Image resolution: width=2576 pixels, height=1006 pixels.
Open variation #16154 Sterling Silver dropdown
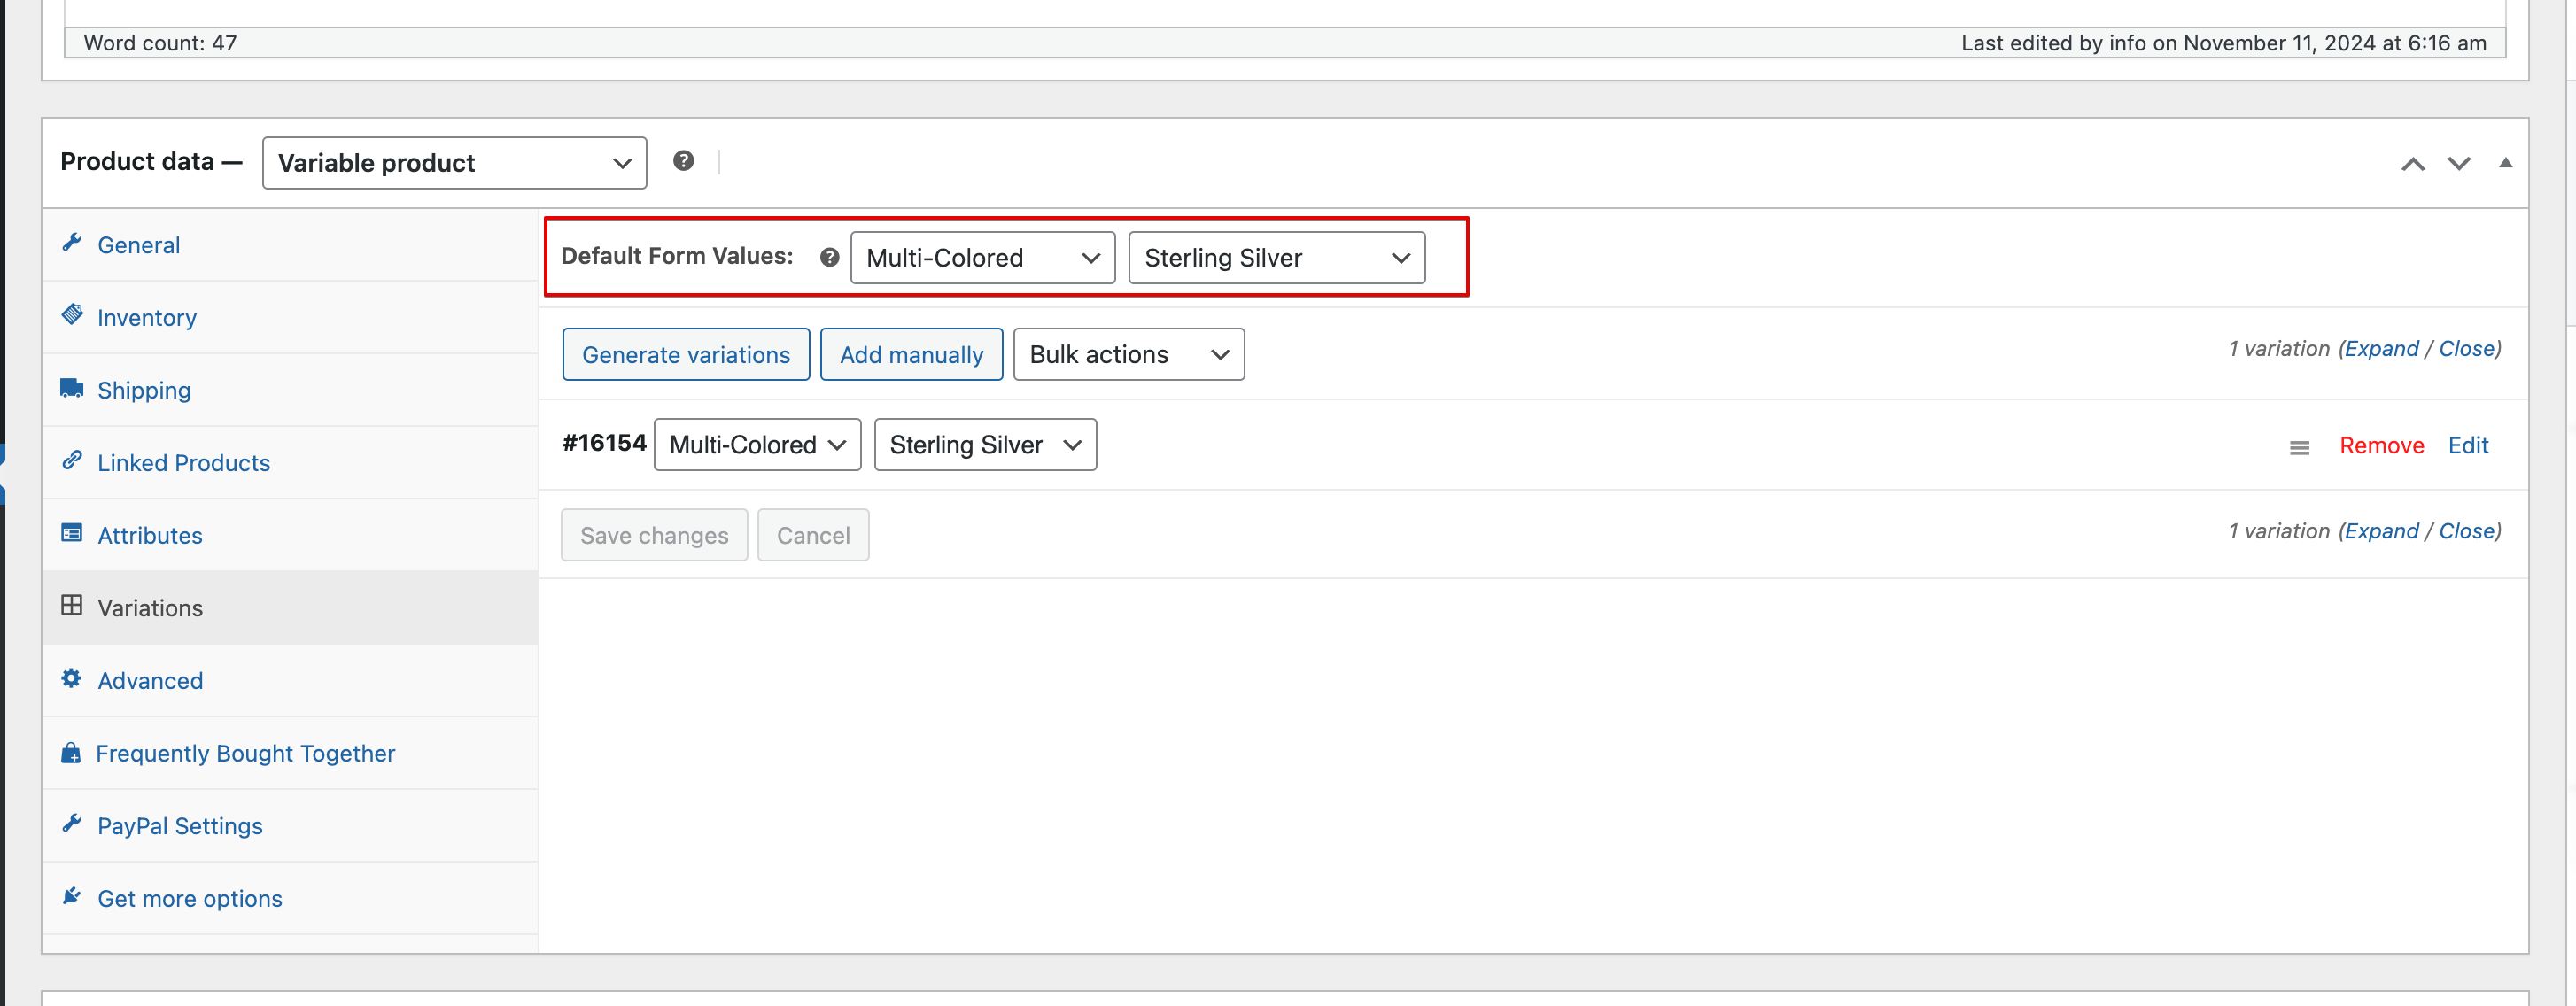click(985, 445)
